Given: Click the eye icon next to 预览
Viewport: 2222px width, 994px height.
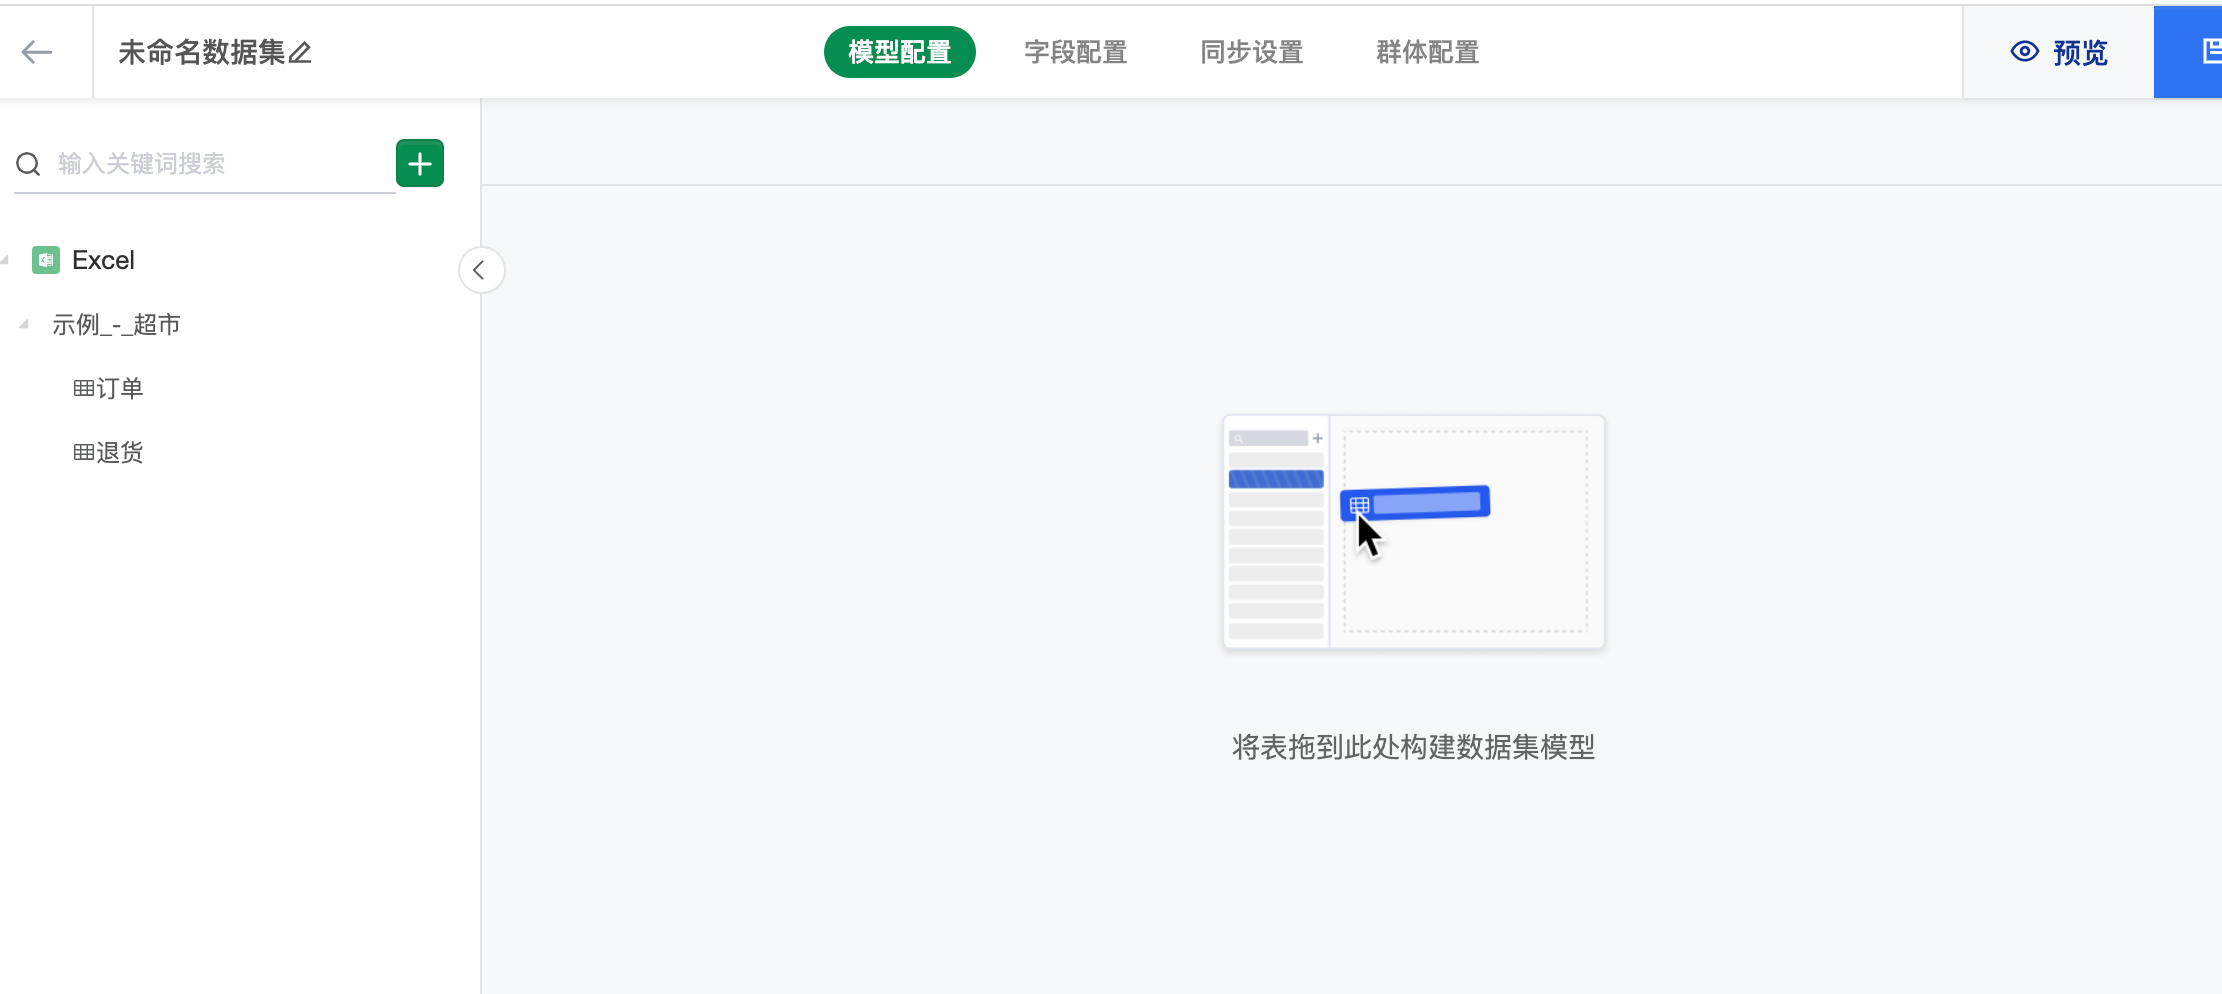Looking at the screenshot, I should (x=2025, y=52).
